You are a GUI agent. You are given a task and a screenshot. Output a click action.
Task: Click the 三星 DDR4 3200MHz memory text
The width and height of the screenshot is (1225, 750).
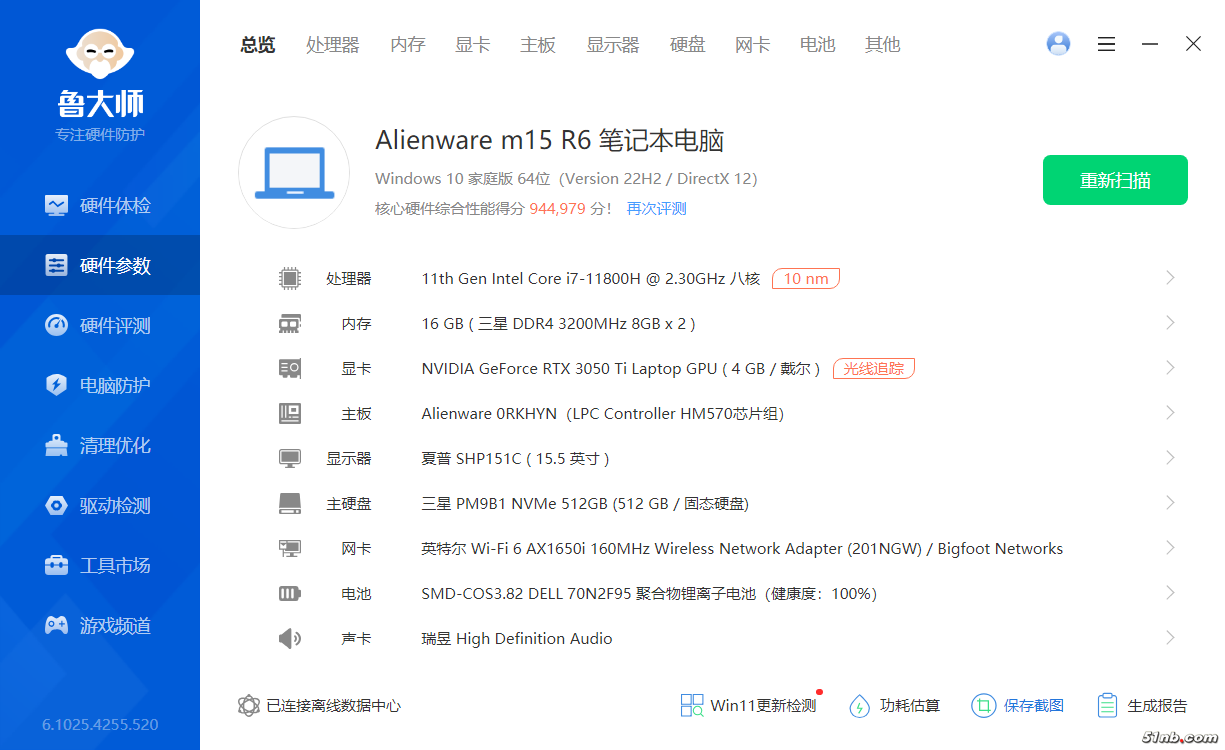point(558,324)
